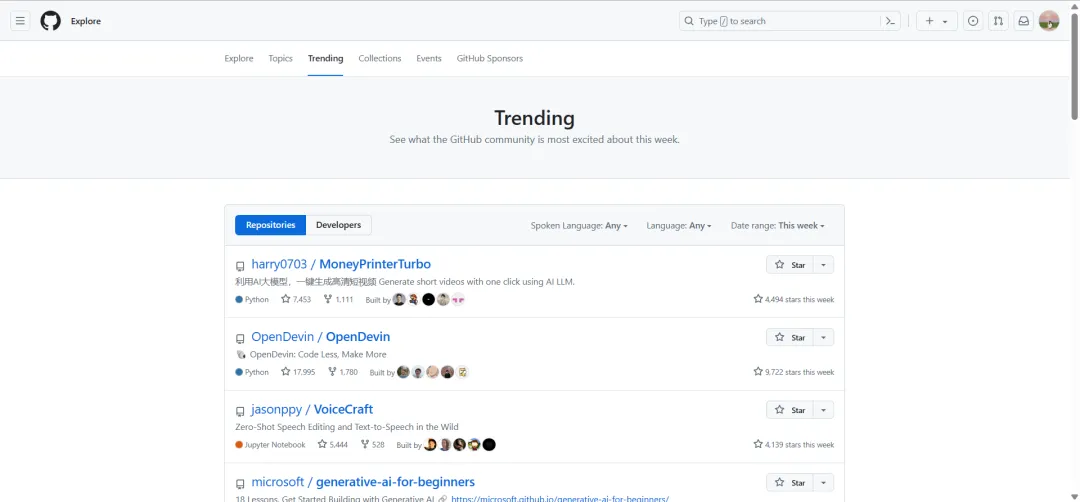Open the user profile avatar
The height and width of the screenshot is (502, 1080).
pos(1049,21)
